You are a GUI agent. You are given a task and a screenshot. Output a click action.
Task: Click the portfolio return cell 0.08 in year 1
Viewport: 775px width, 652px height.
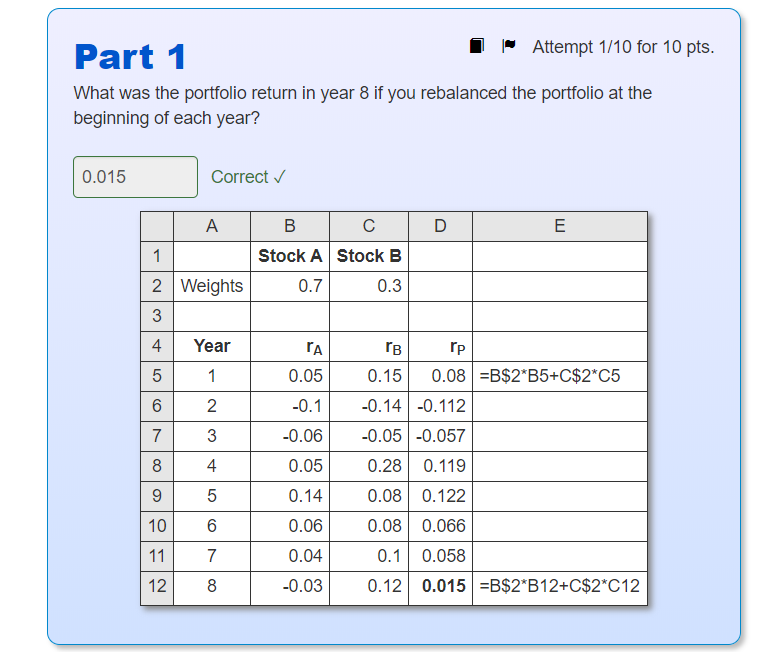[440, 377]
